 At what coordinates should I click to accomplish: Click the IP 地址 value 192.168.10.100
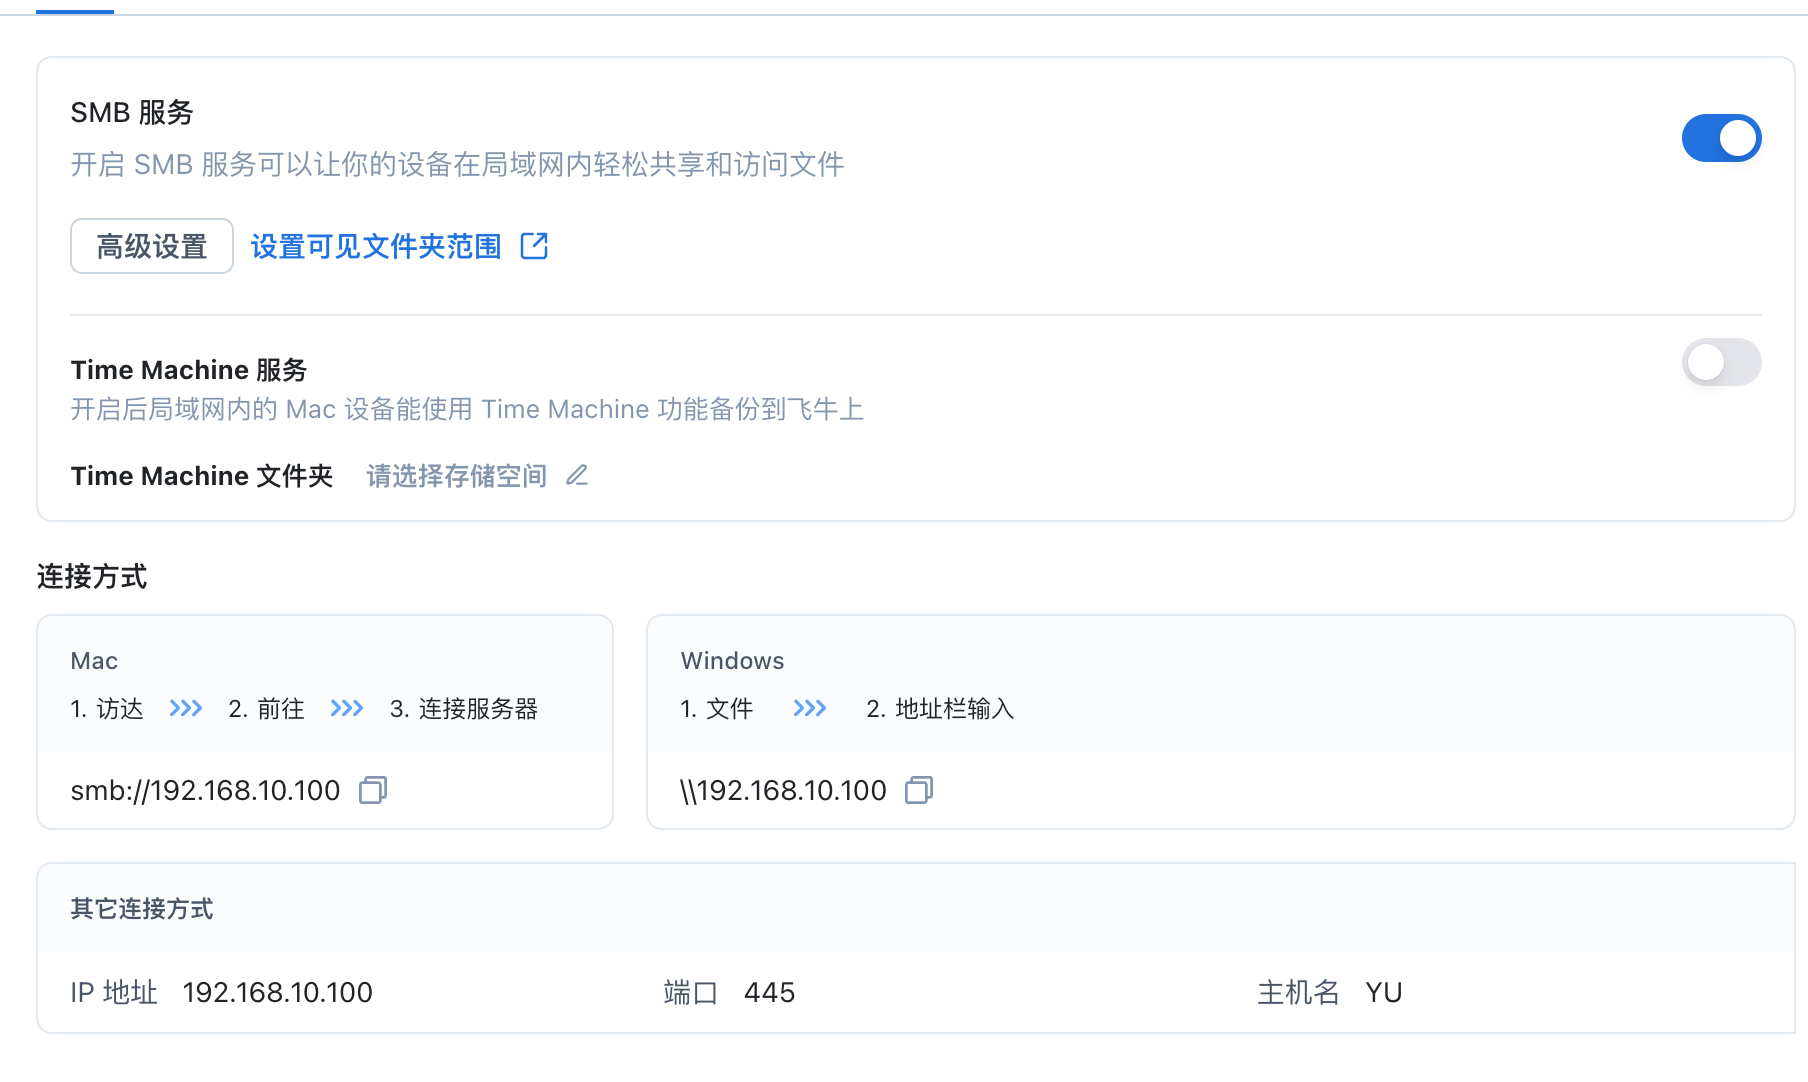click(x=278, y=992)
